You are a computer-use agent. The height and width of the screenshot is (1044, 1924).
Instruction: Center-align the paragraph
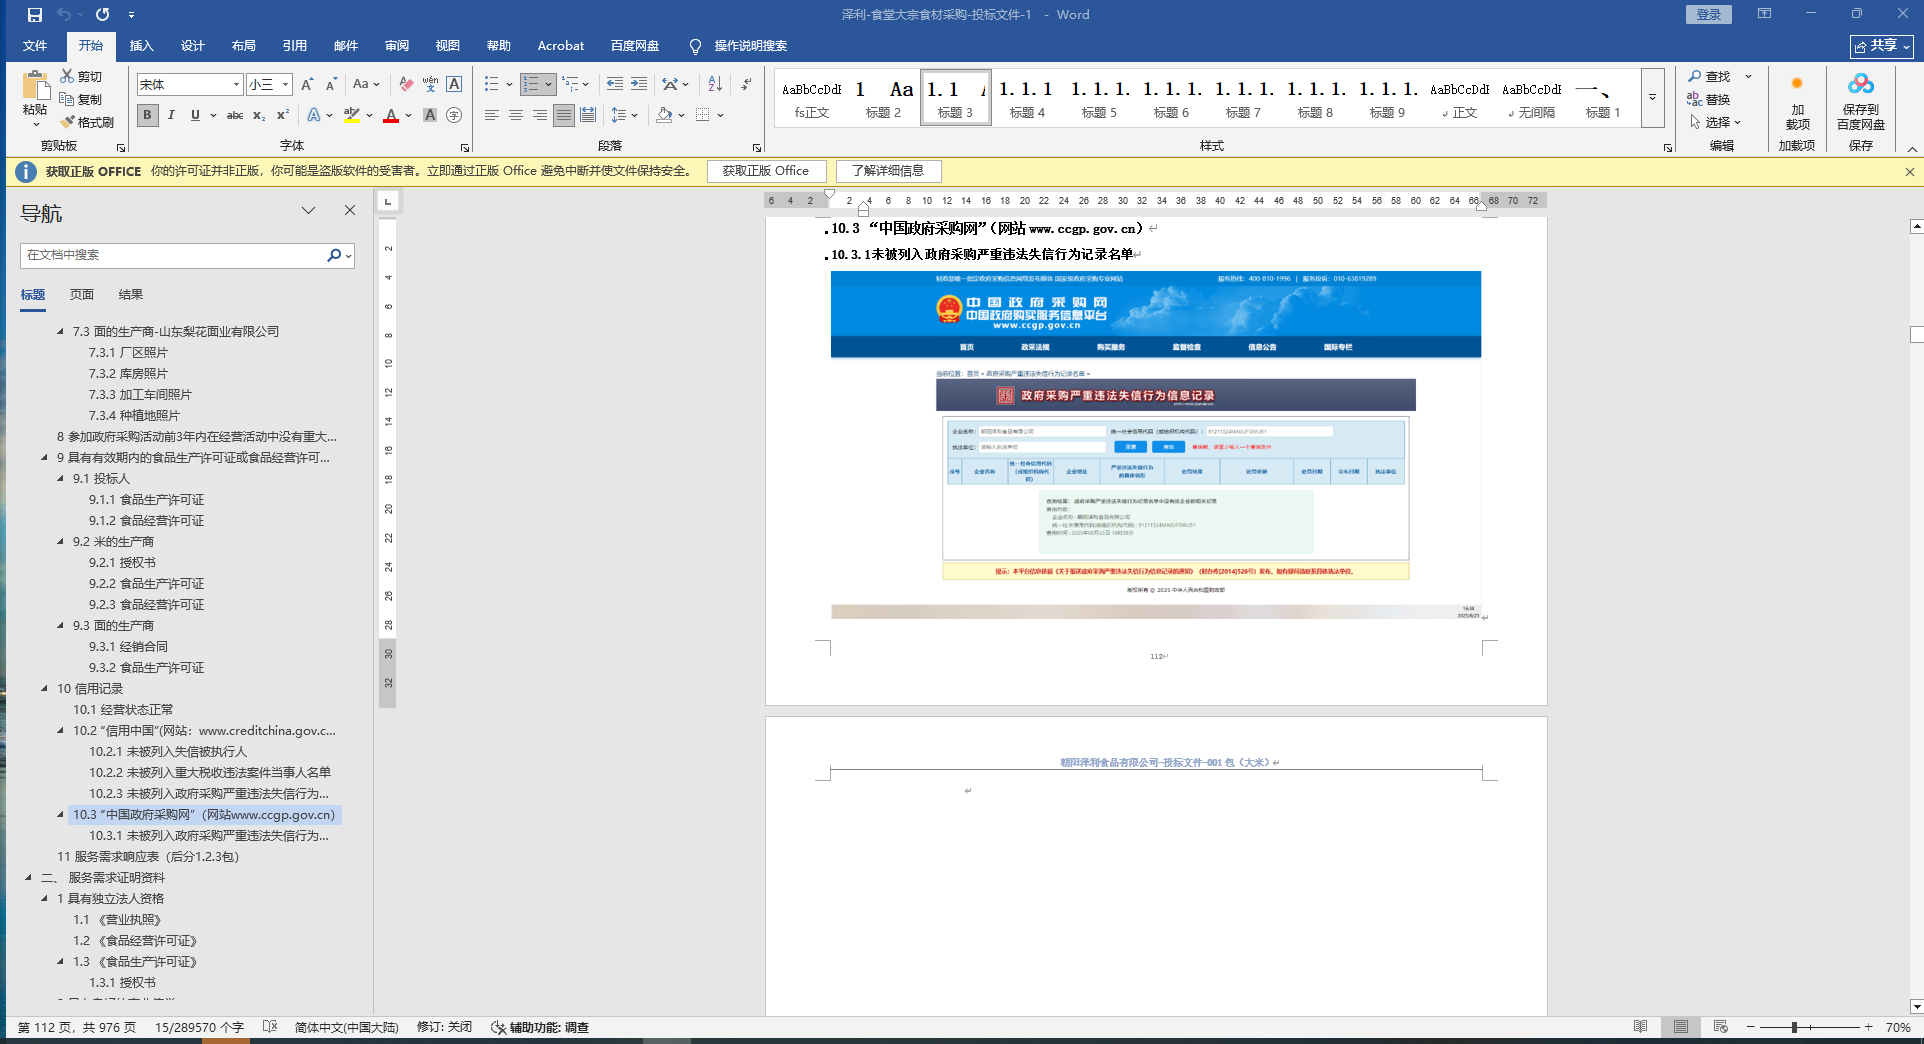point(516,115)
